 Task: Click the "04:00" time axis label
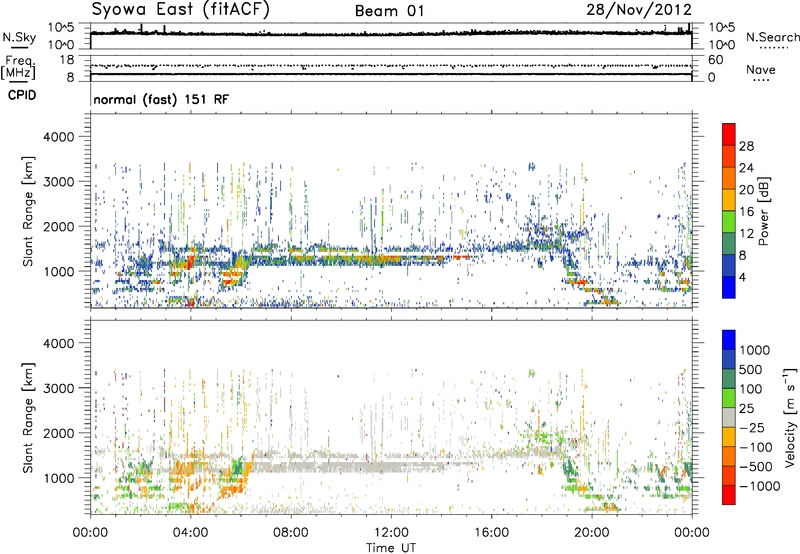(x=190, y=533)
